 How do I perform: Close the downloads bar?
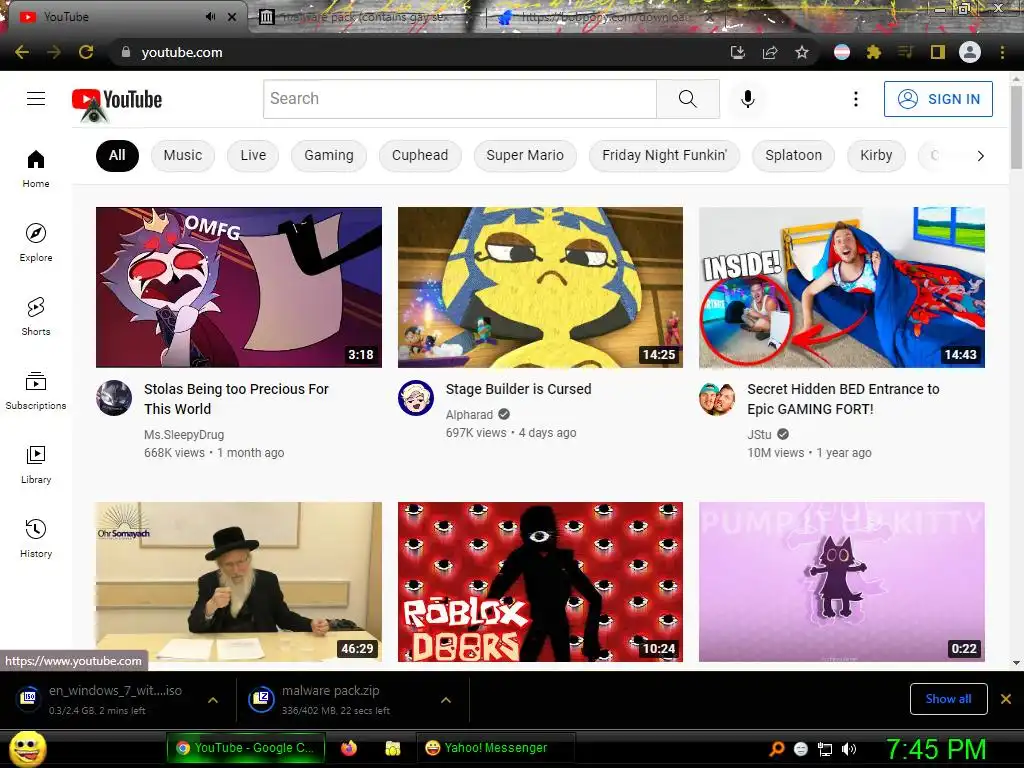point(1006,699)
